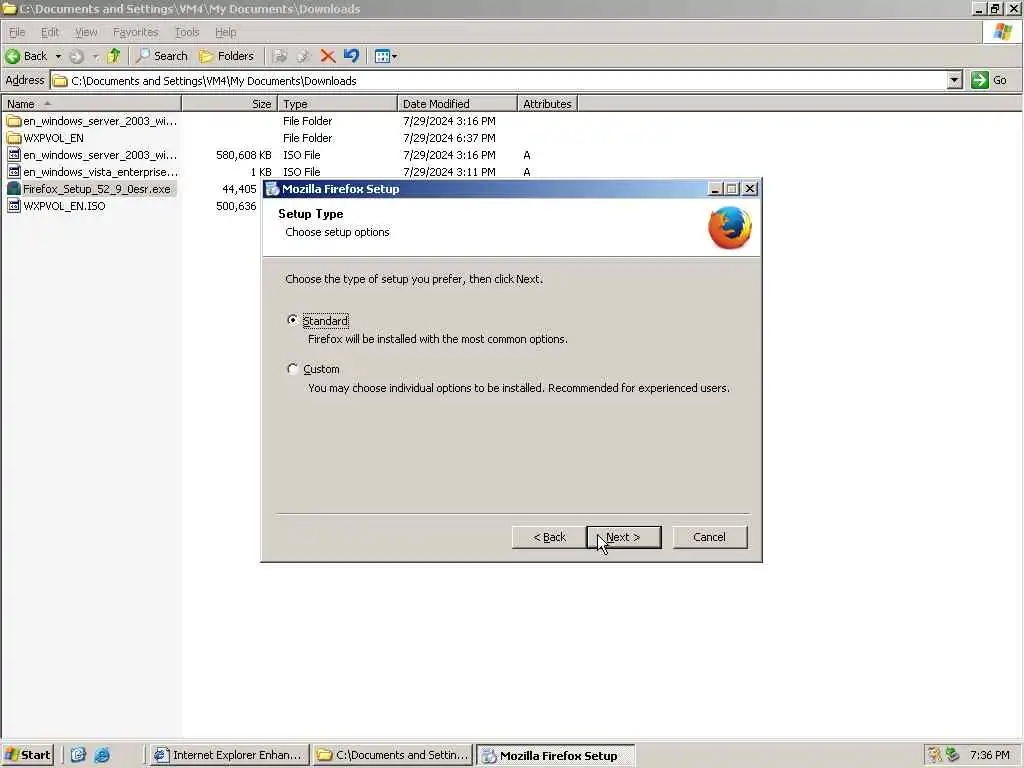1024x768 pixels.
Task: Open the Forward history dropdown arrow
Action: click(95, 56)
